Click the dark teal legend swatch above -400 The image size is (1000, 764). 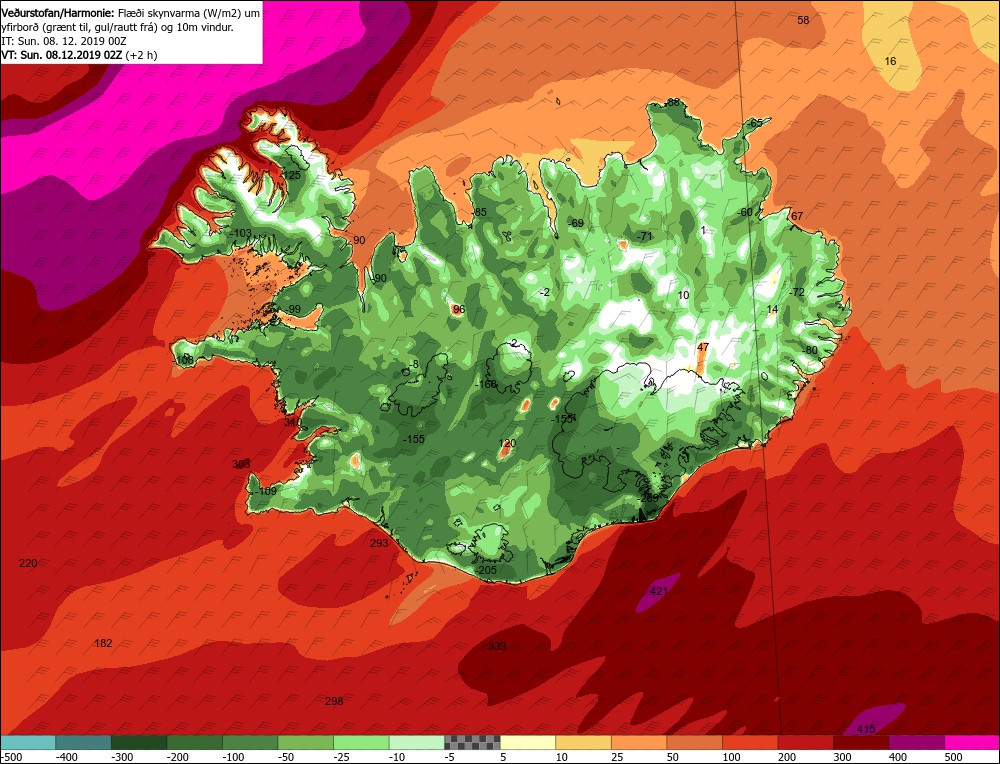83,742
